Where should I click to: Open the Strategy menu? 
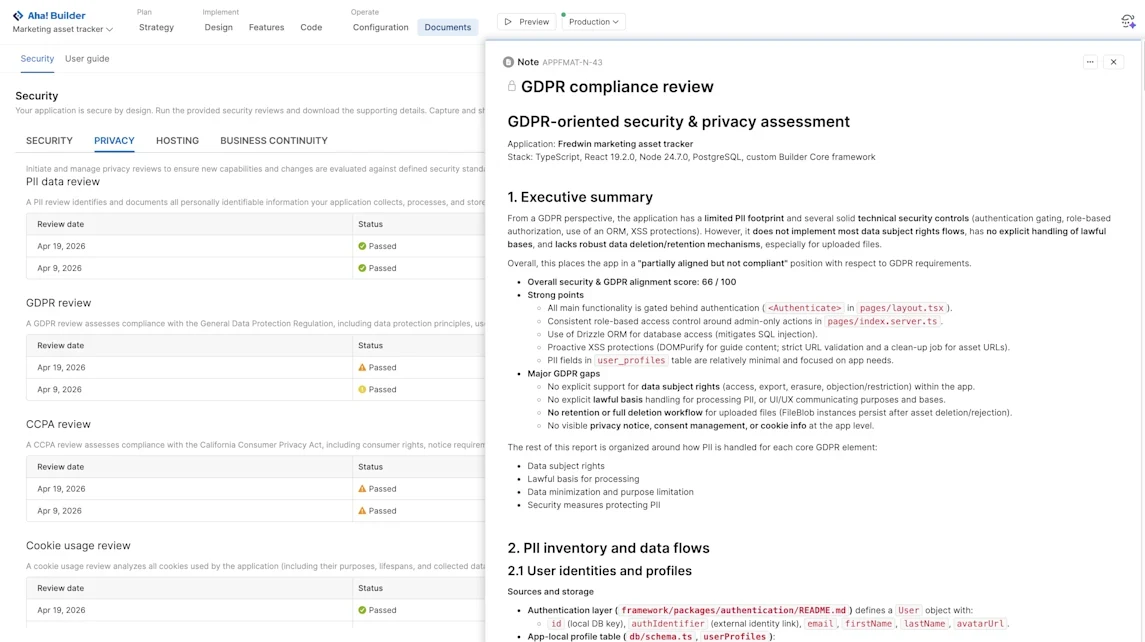coord(156,27)
